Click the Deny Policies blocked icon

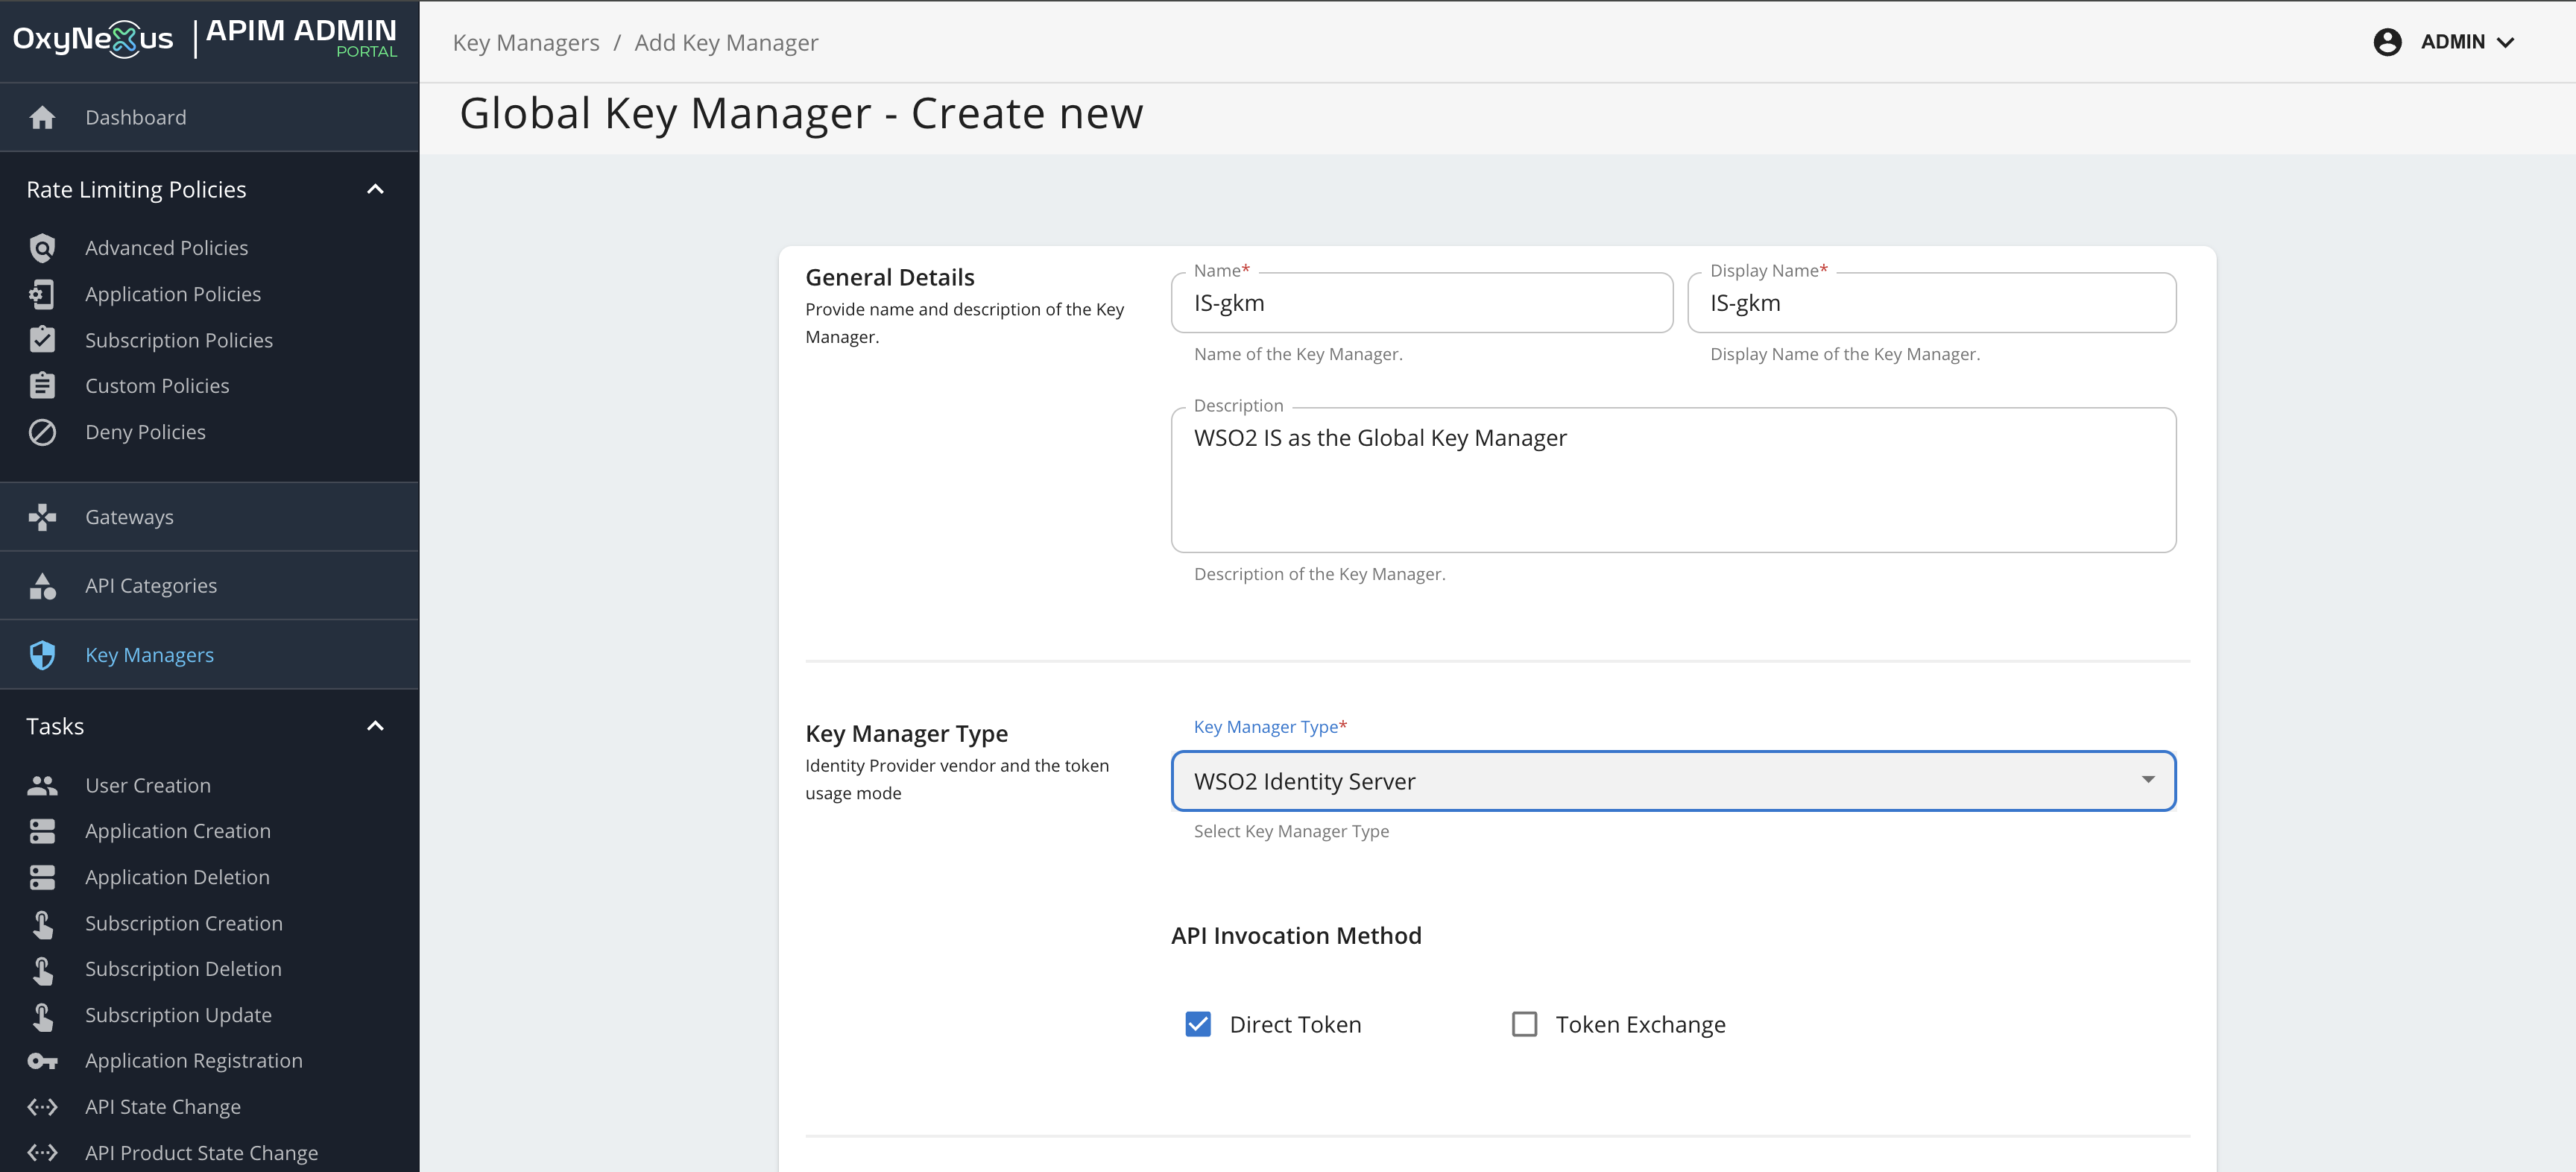(42, 432)
